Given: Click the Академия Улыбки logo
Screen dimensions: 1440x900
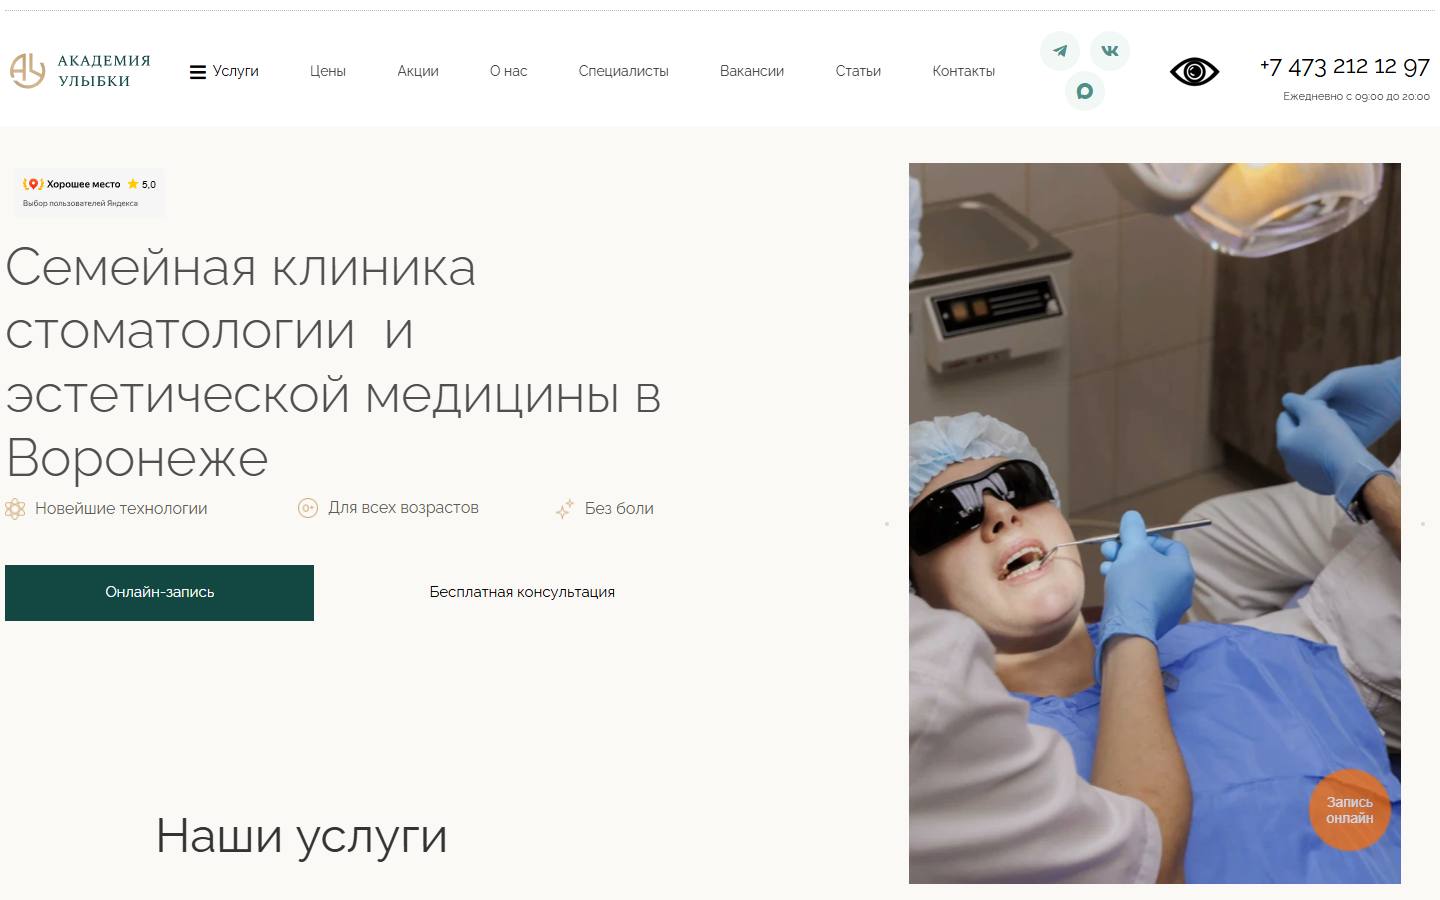Looking at the screenshot, I should (x=80, y=71).
